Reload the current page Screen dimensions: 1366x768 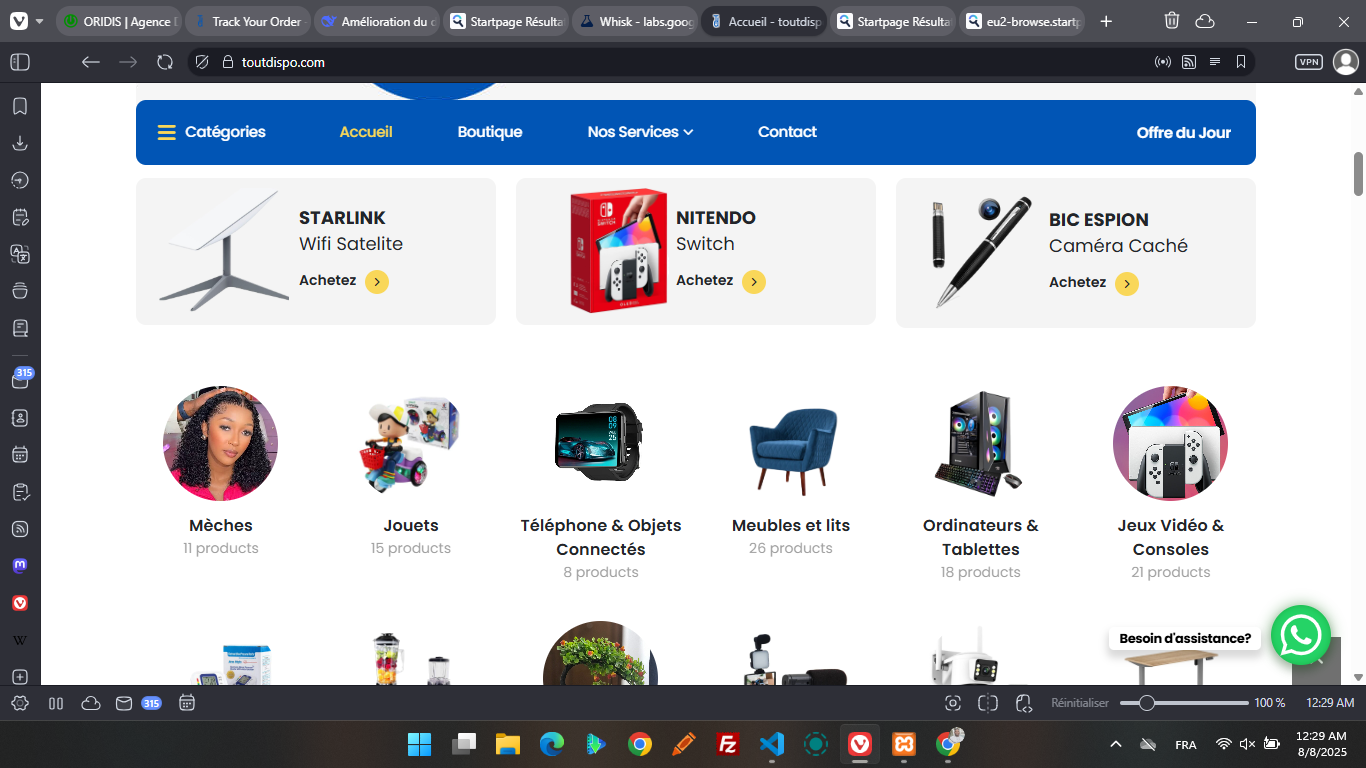click(165, 62)
